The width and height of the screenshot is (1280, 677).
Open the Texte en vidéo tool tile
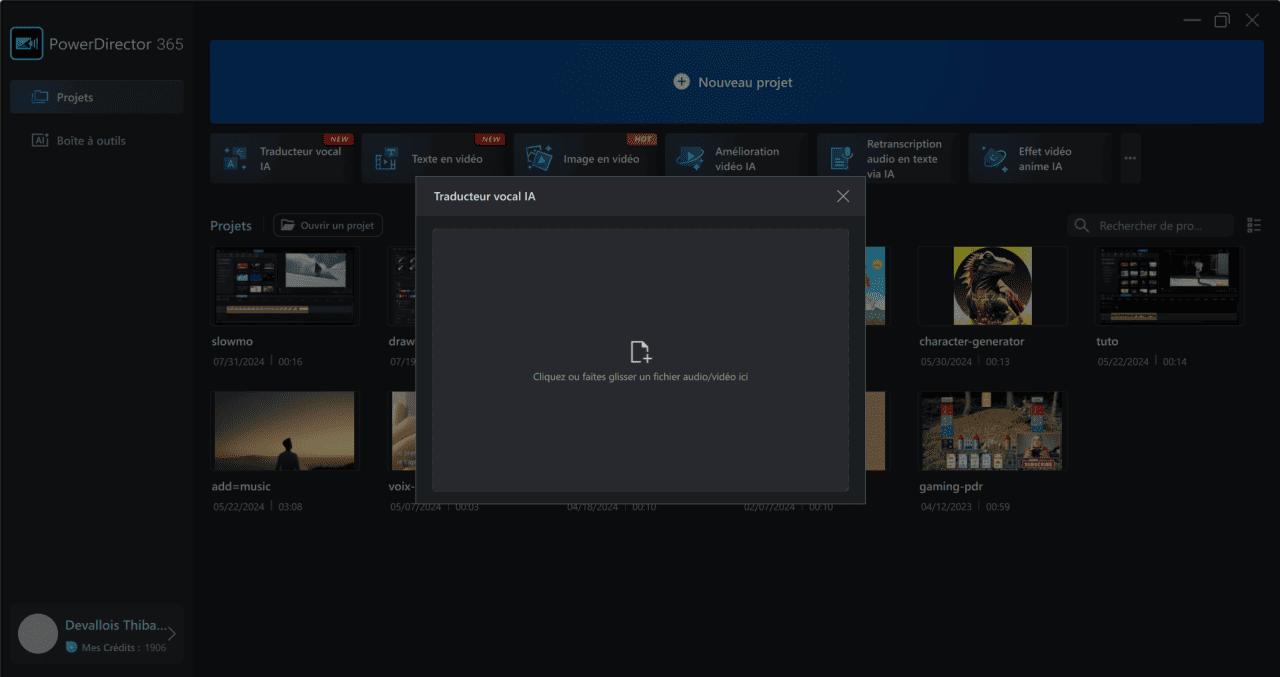tap(433, 159)
